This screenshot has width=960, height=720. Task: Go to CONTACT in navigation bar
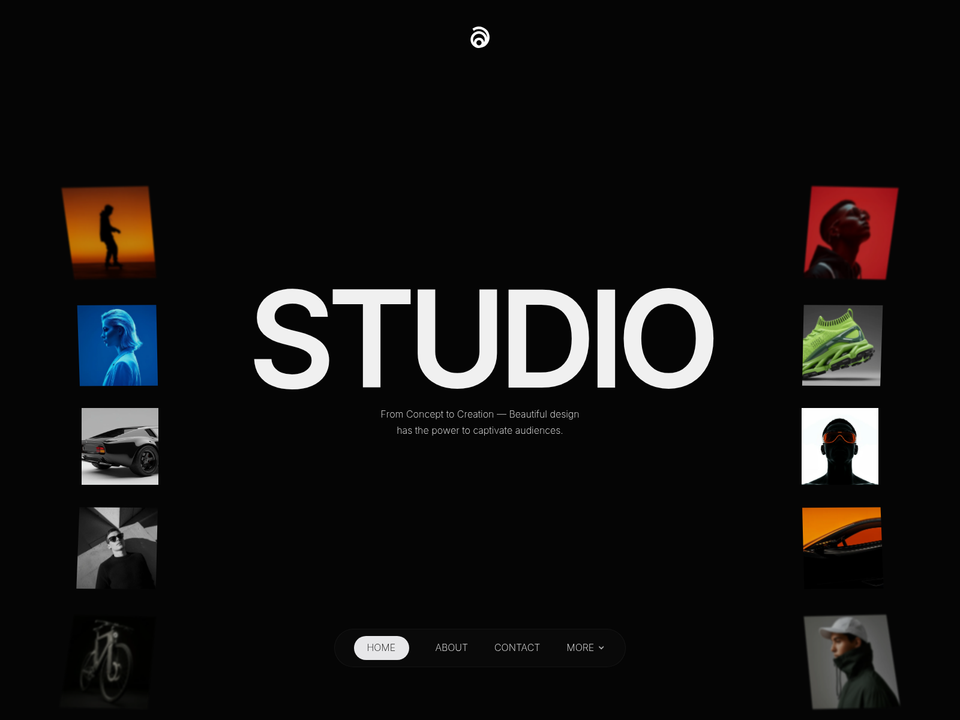pos(517,648)
